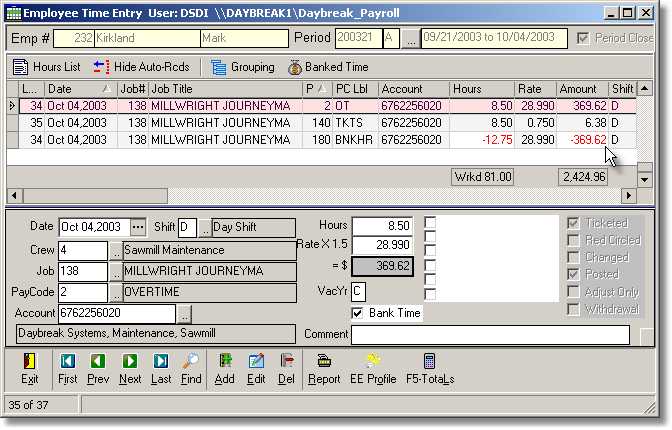
Task: Go to Prev record
Action: (98, 369)
